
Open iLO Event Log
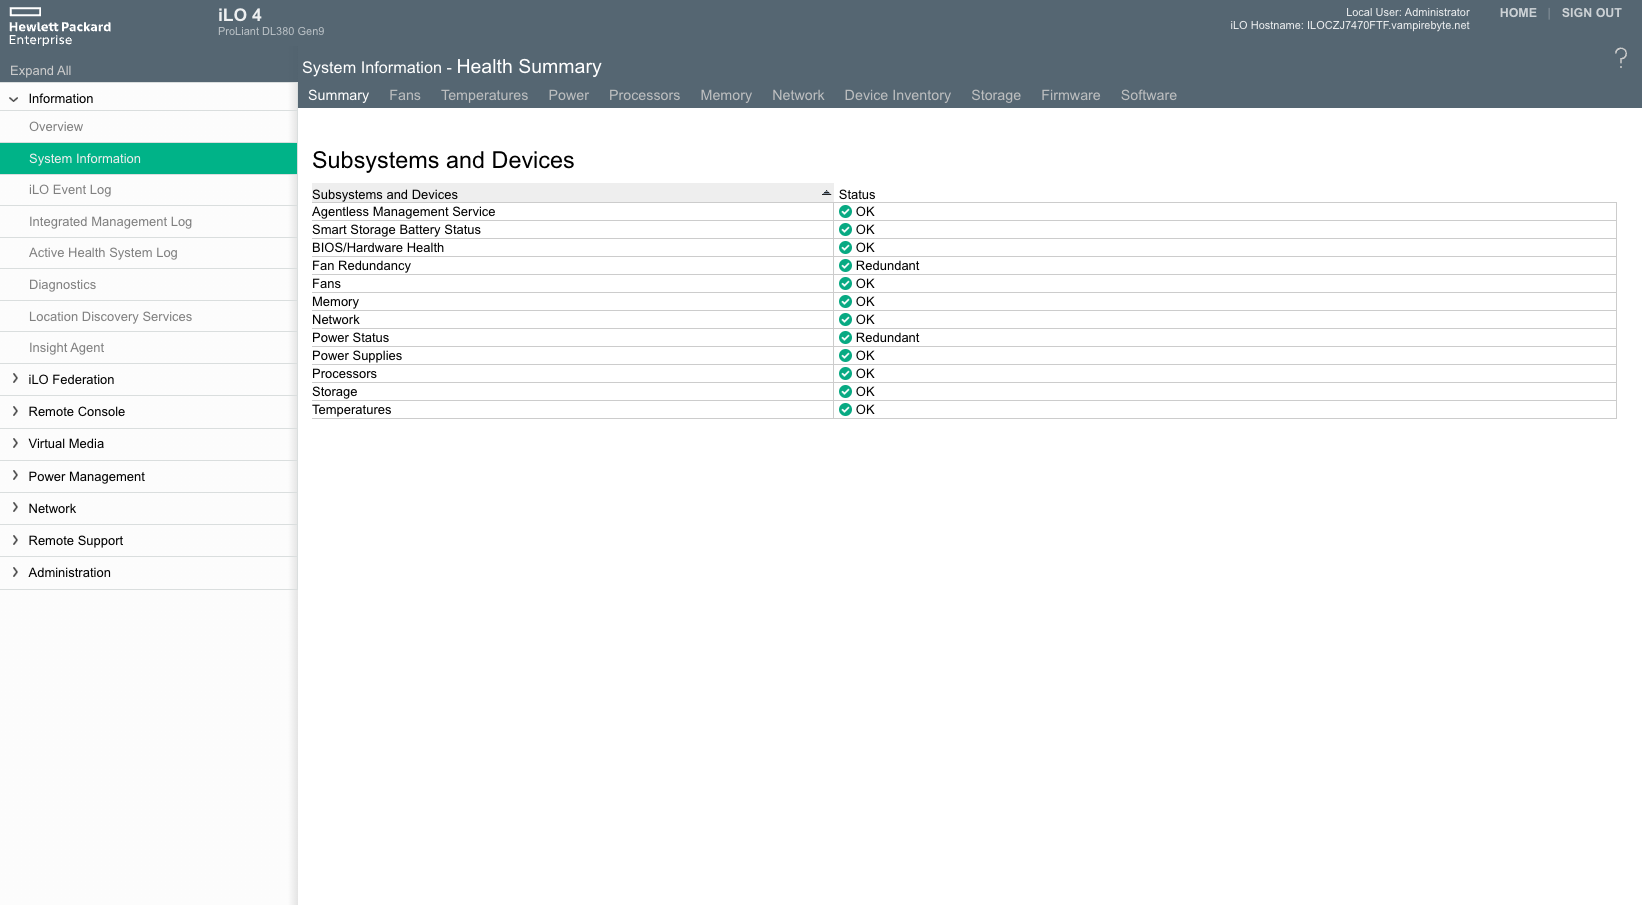[x=148, y=190]
